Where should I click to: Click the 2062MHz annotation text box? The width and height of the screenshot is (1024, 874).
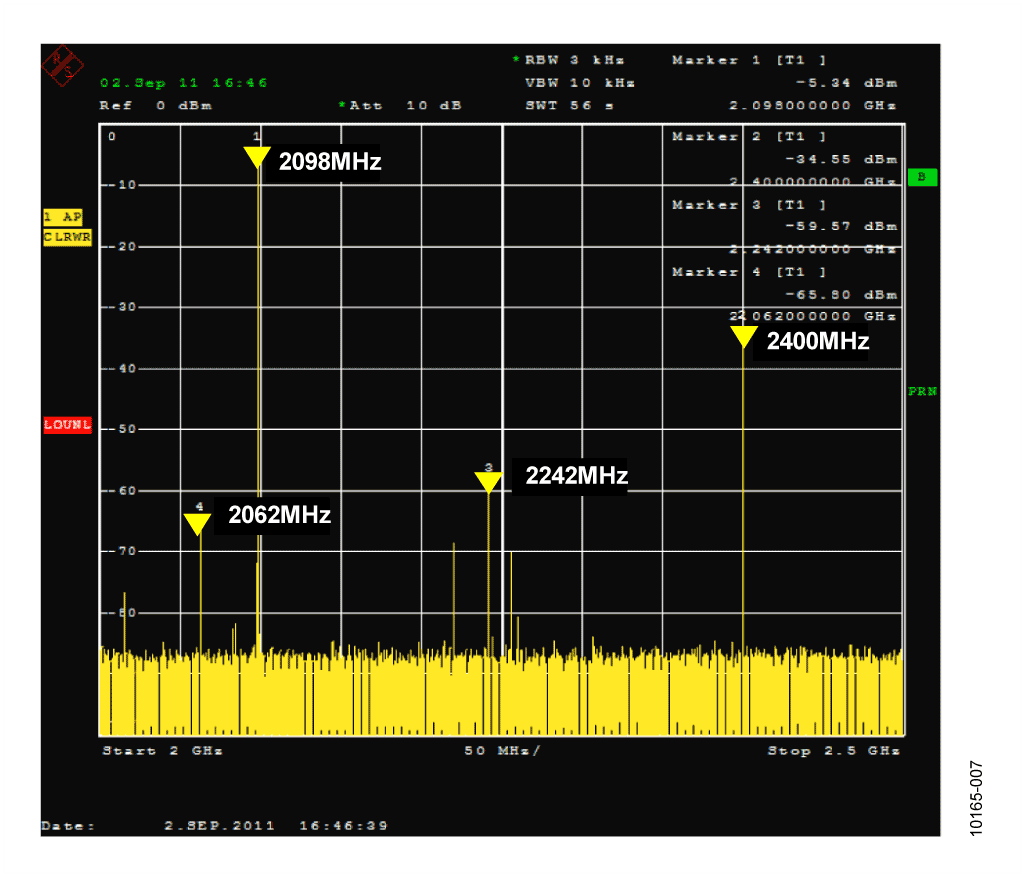pyautogui.click(x=279, y=515)
